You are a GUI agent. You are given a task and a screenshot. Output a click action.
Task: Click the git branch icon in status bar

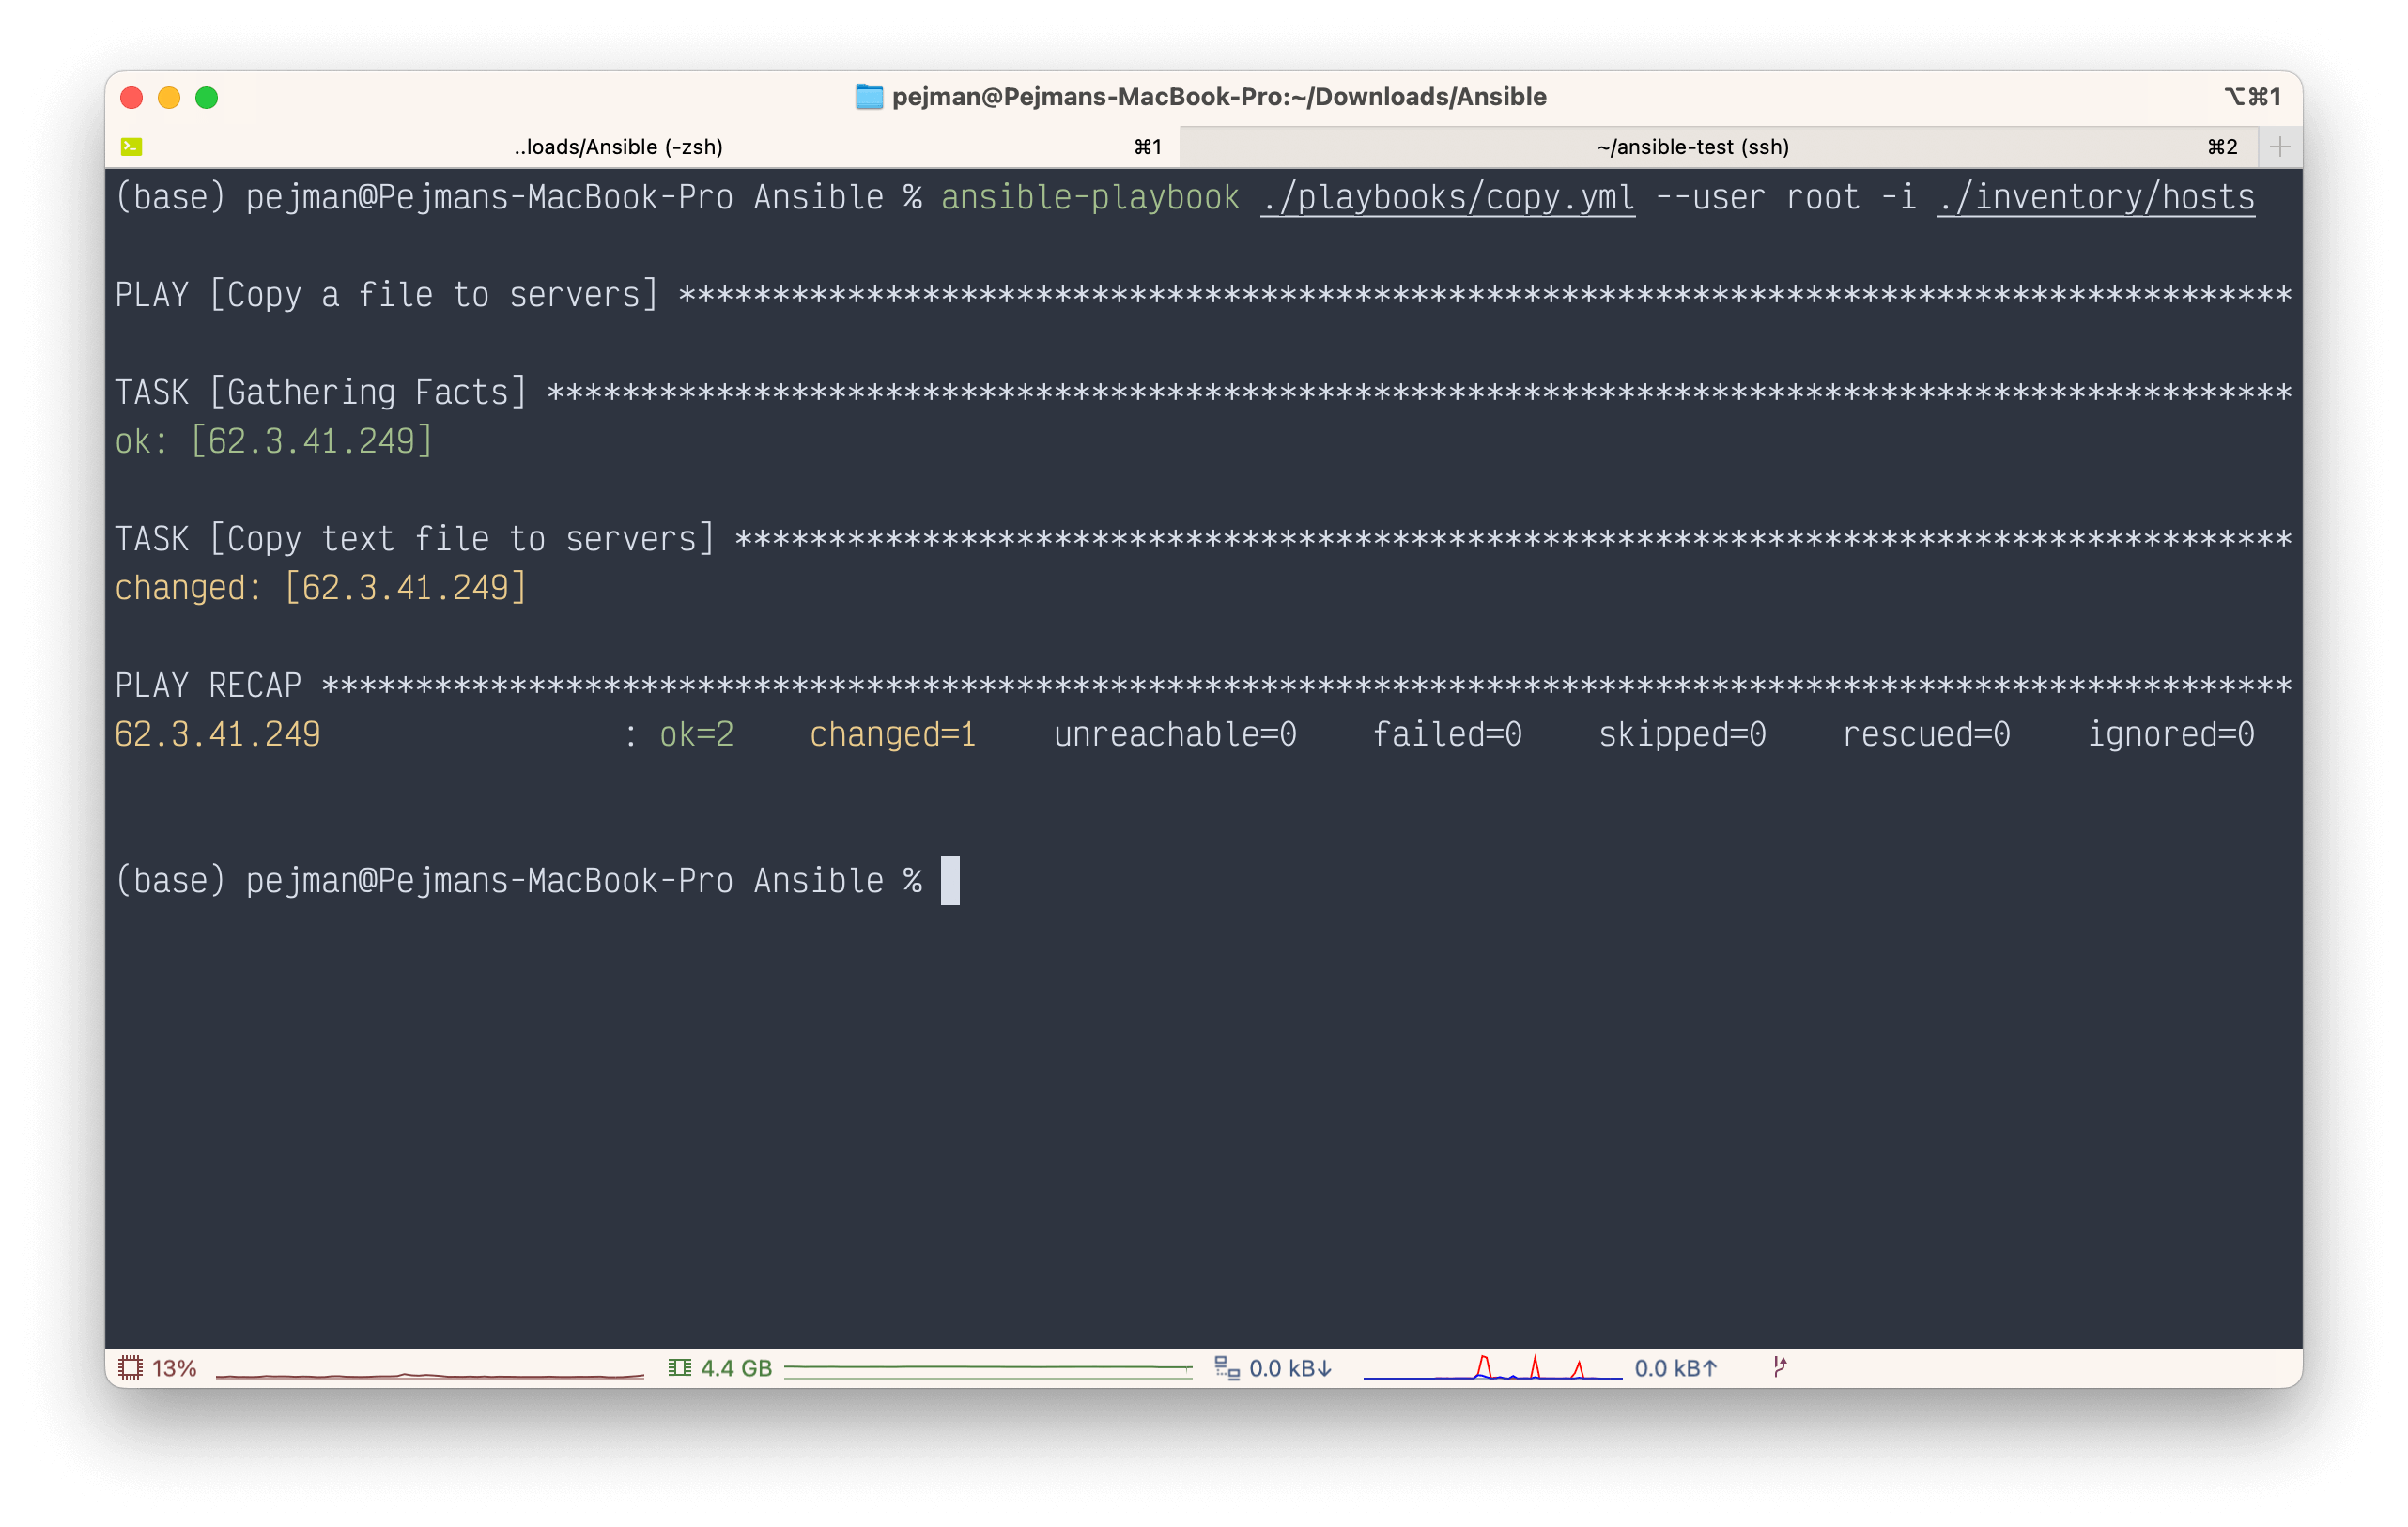pyautogui.click(x=1780, y=1366)
